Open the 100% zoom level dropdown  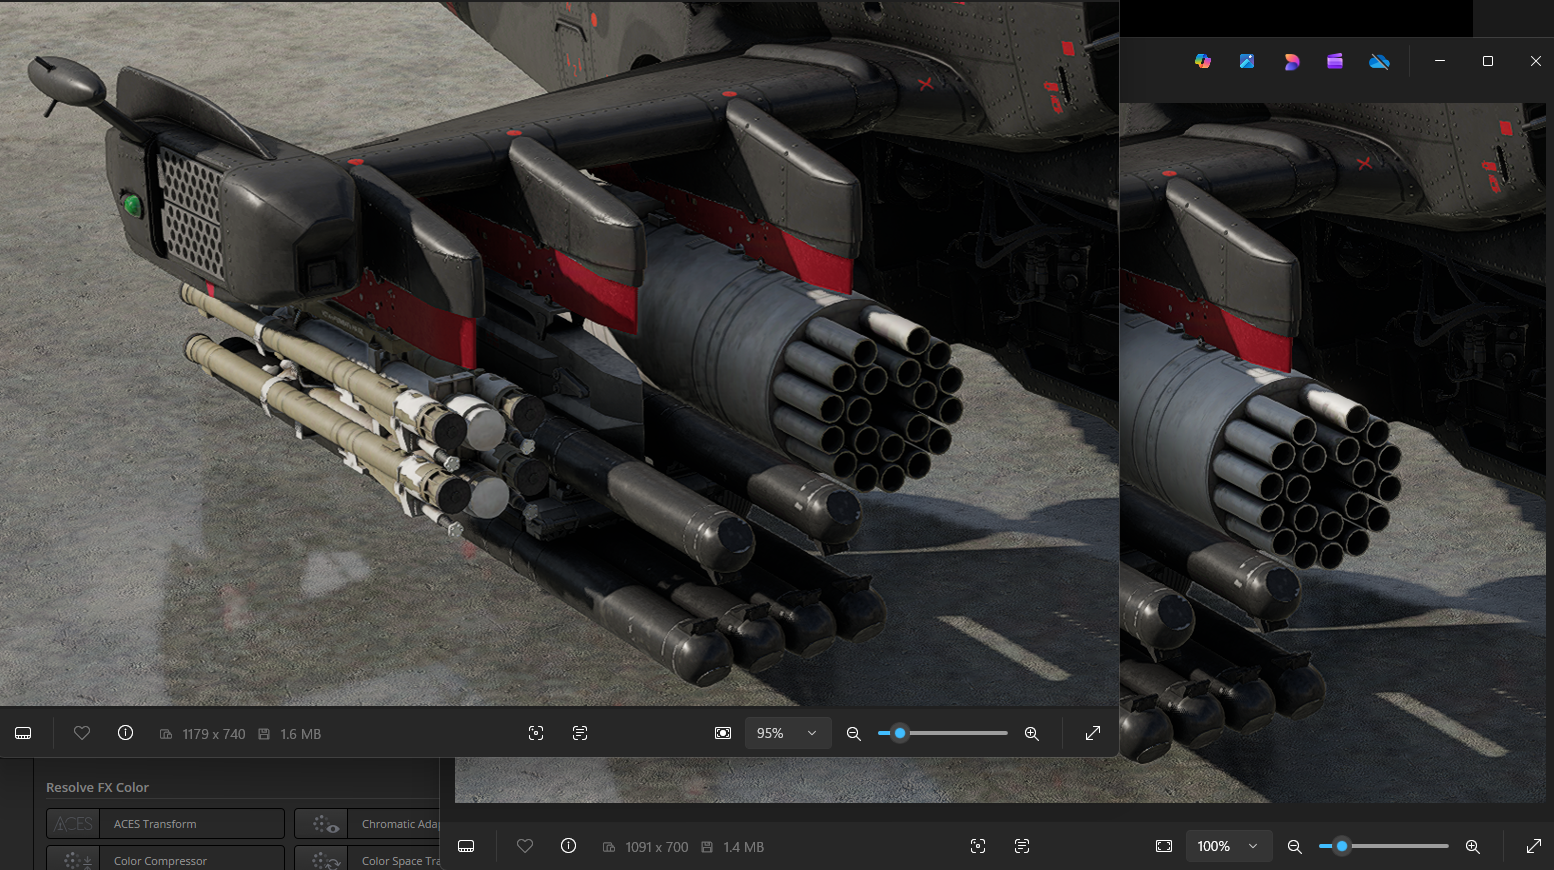(1229, 846)
